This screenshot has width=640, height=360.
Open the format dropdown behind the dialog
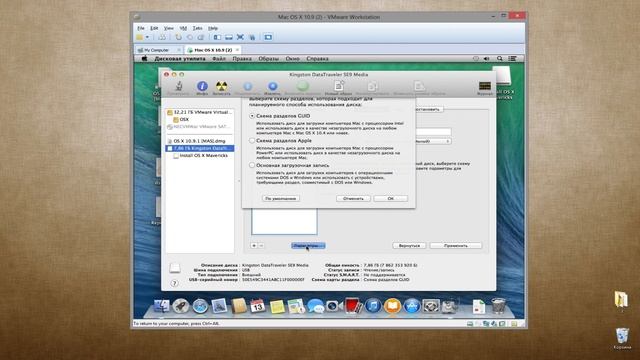433,141
